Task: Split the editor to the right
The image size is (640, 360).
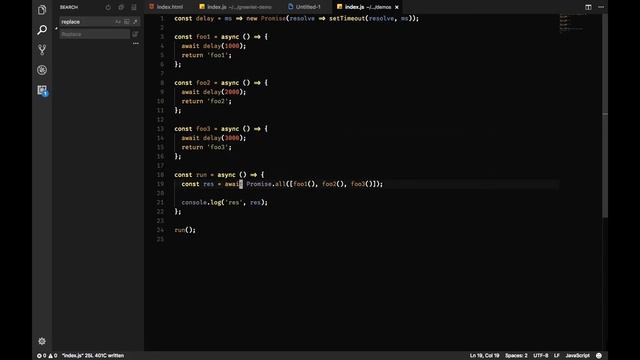Action: [588, 7]
